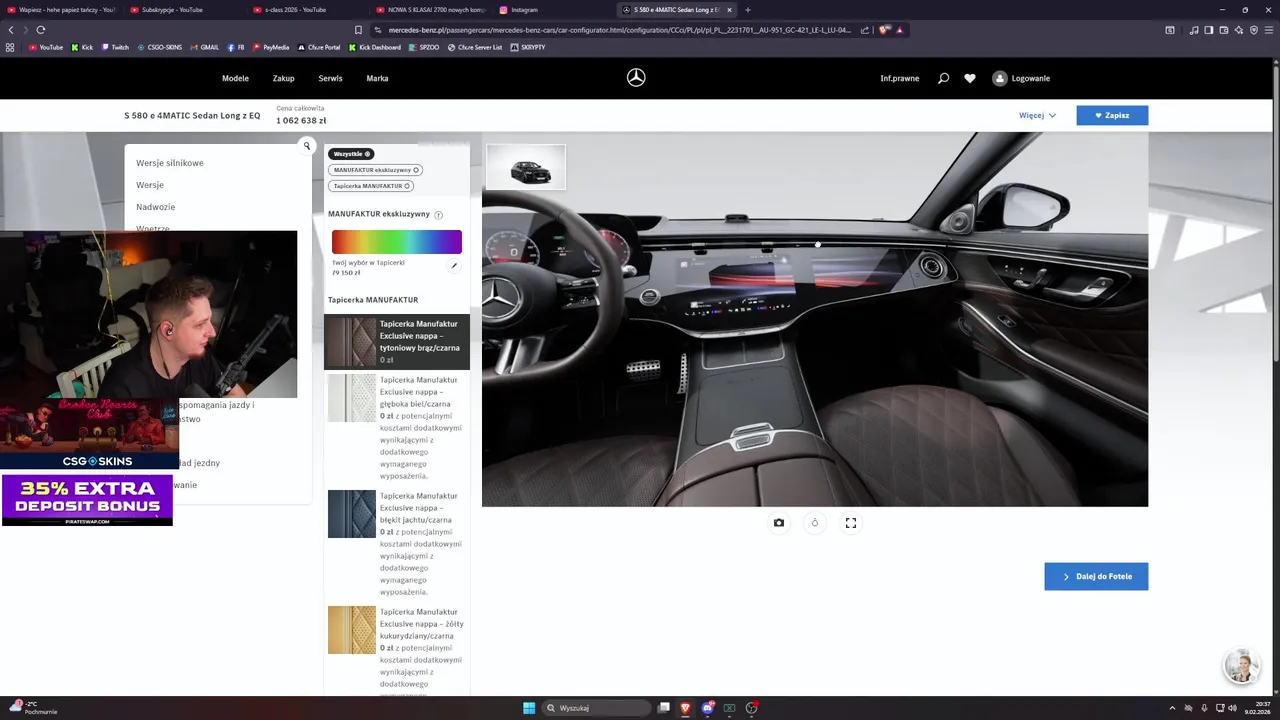Screen dimensions: 1280x720
Task: Open the search magnifier in site header
Action: coord(943,78)
